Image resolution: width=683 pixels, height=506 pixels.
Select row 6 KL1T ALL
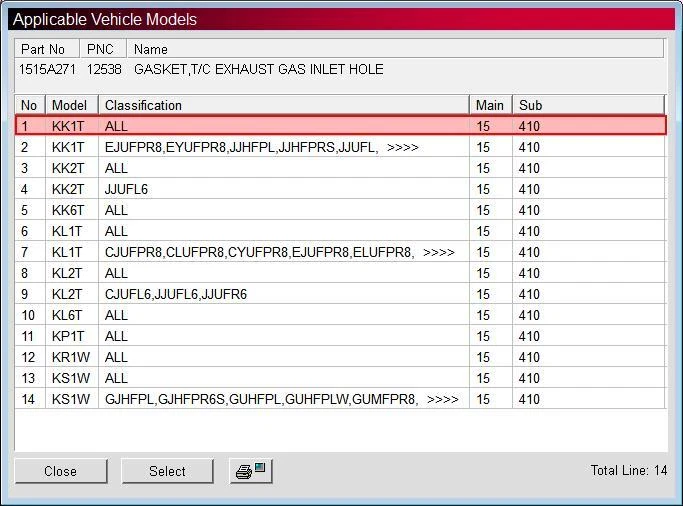341,231
